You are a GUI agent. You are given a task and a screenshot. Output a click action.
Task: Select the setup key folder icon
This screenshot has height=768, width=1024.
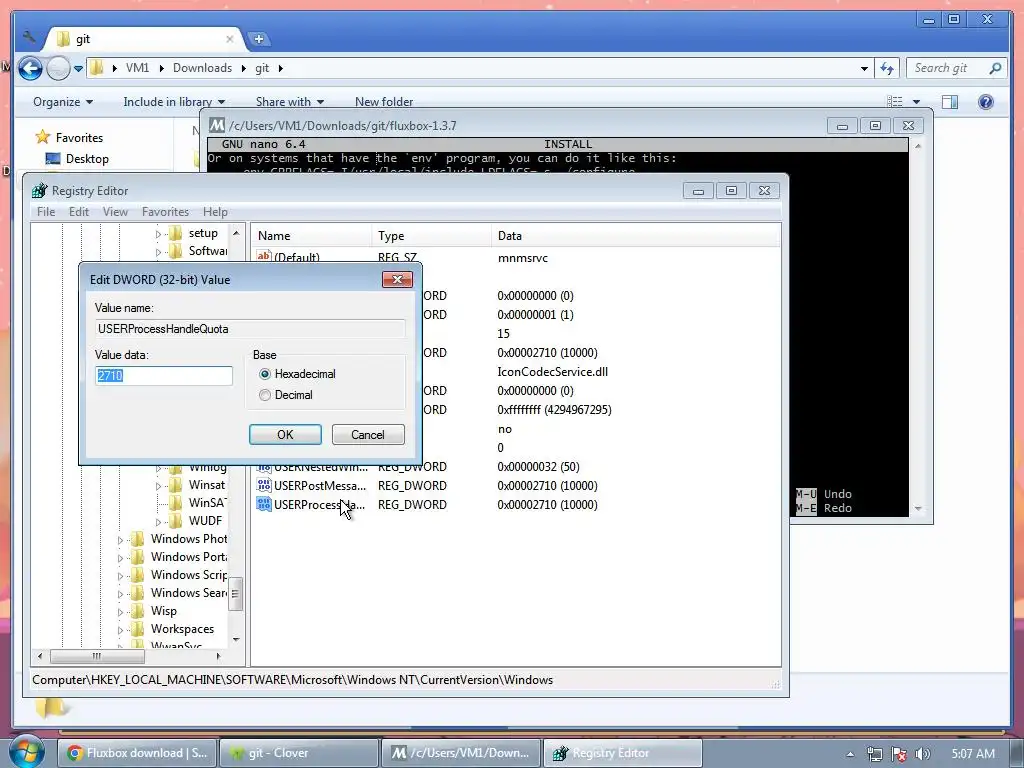click(x=175, y=233)
